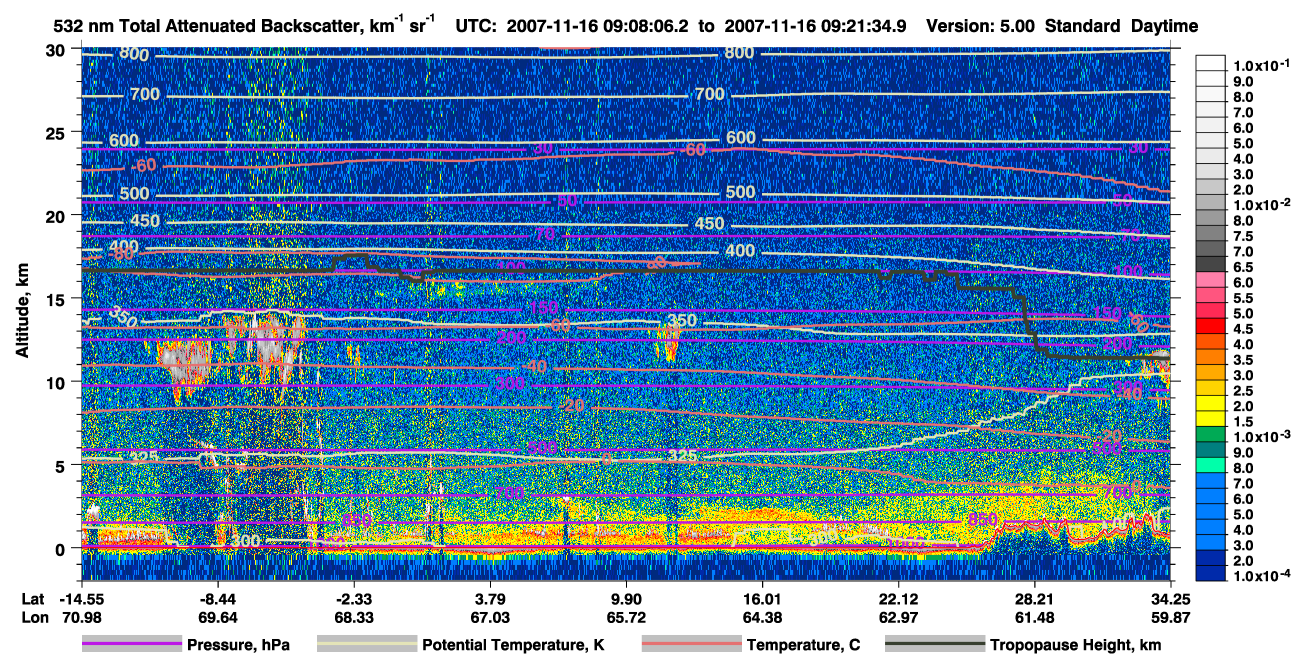Screen dimensions: 1300x667
Task: Click the 'Lat' row label
Action: pyautogui.click(x=31, y=598)
